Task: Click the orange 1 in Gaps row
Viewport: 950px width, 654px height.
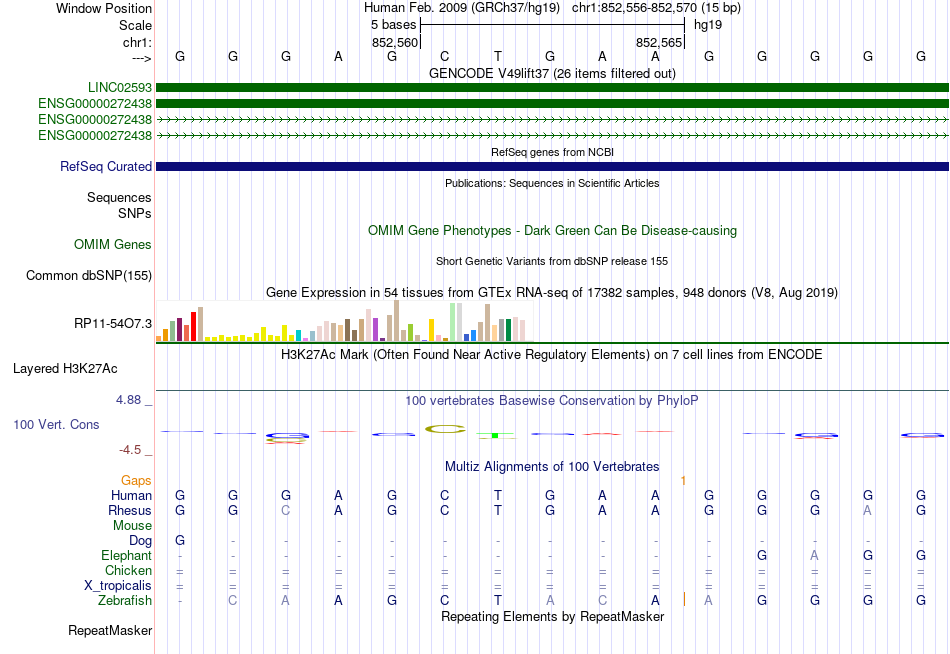Action: (x=683, y=481)
